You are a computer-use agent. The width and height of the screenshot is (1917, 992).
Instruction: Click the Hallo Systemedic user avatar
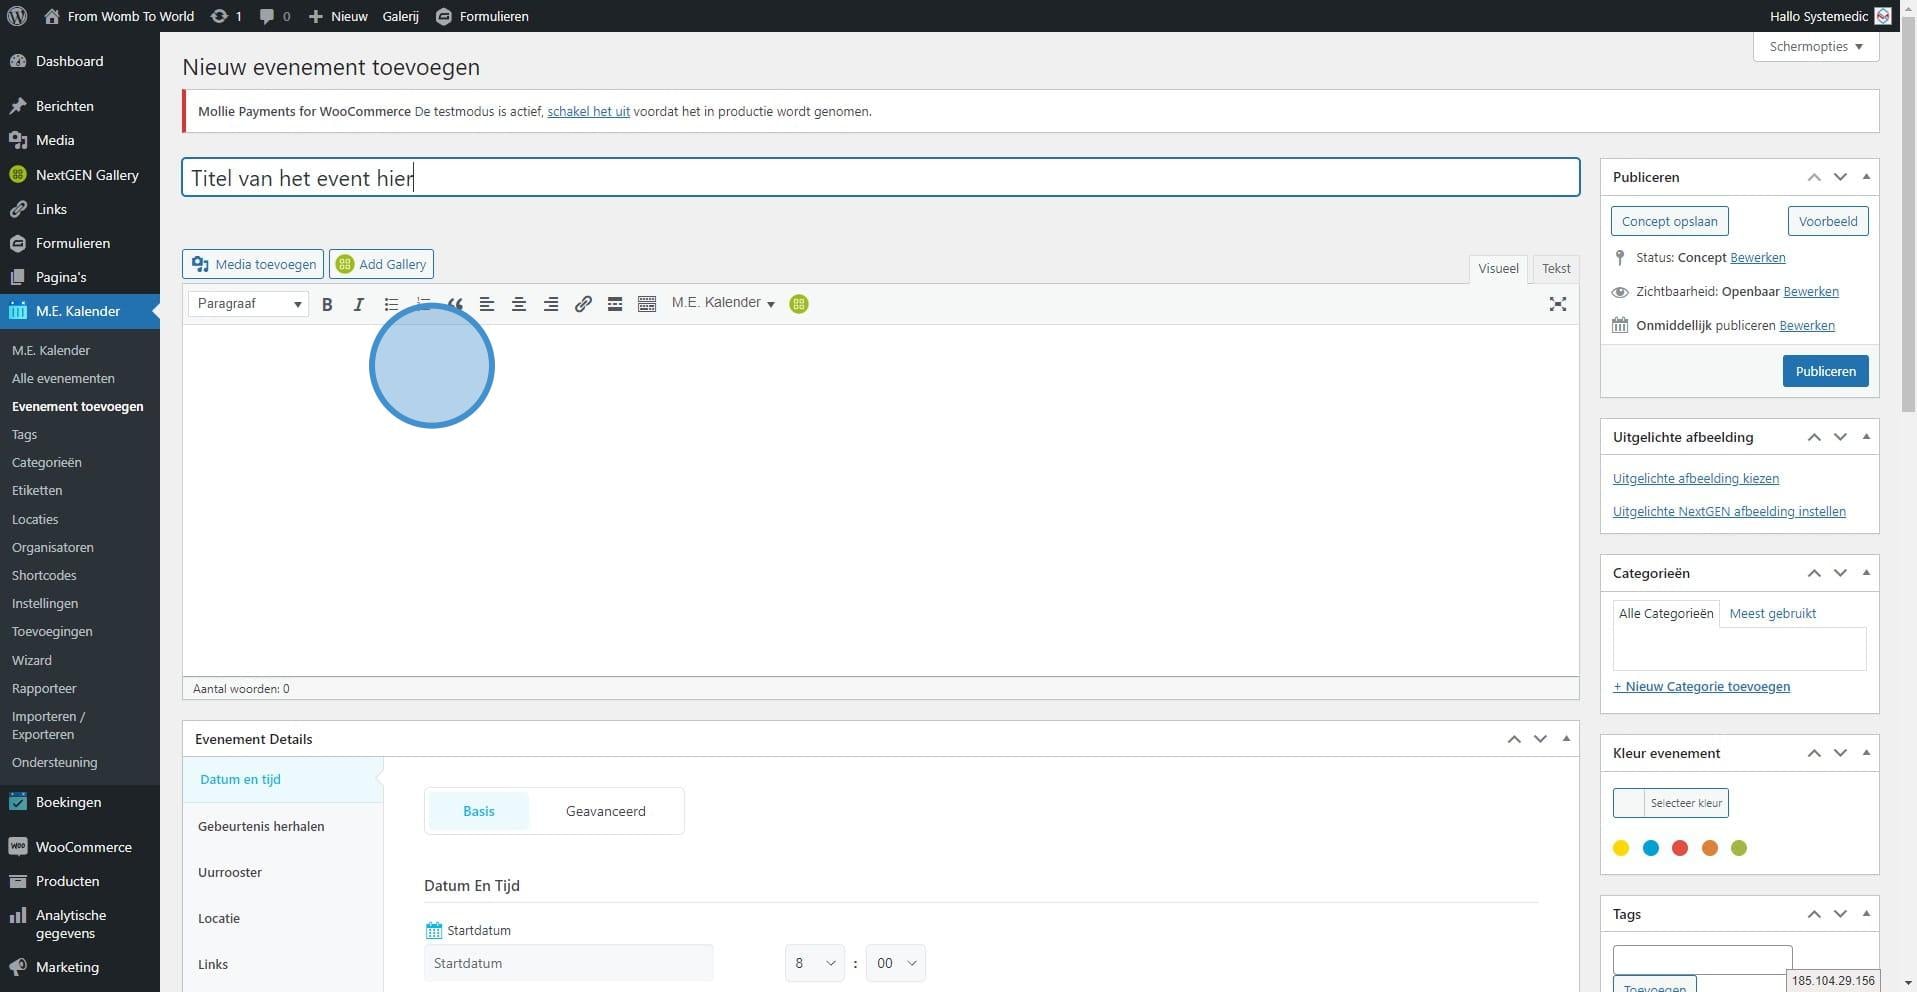click(1883, 16)
